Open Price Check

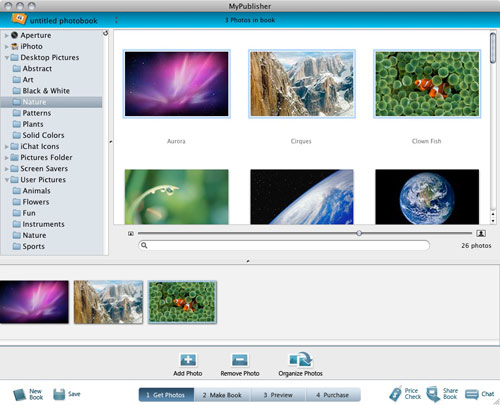tap(395, 394)
